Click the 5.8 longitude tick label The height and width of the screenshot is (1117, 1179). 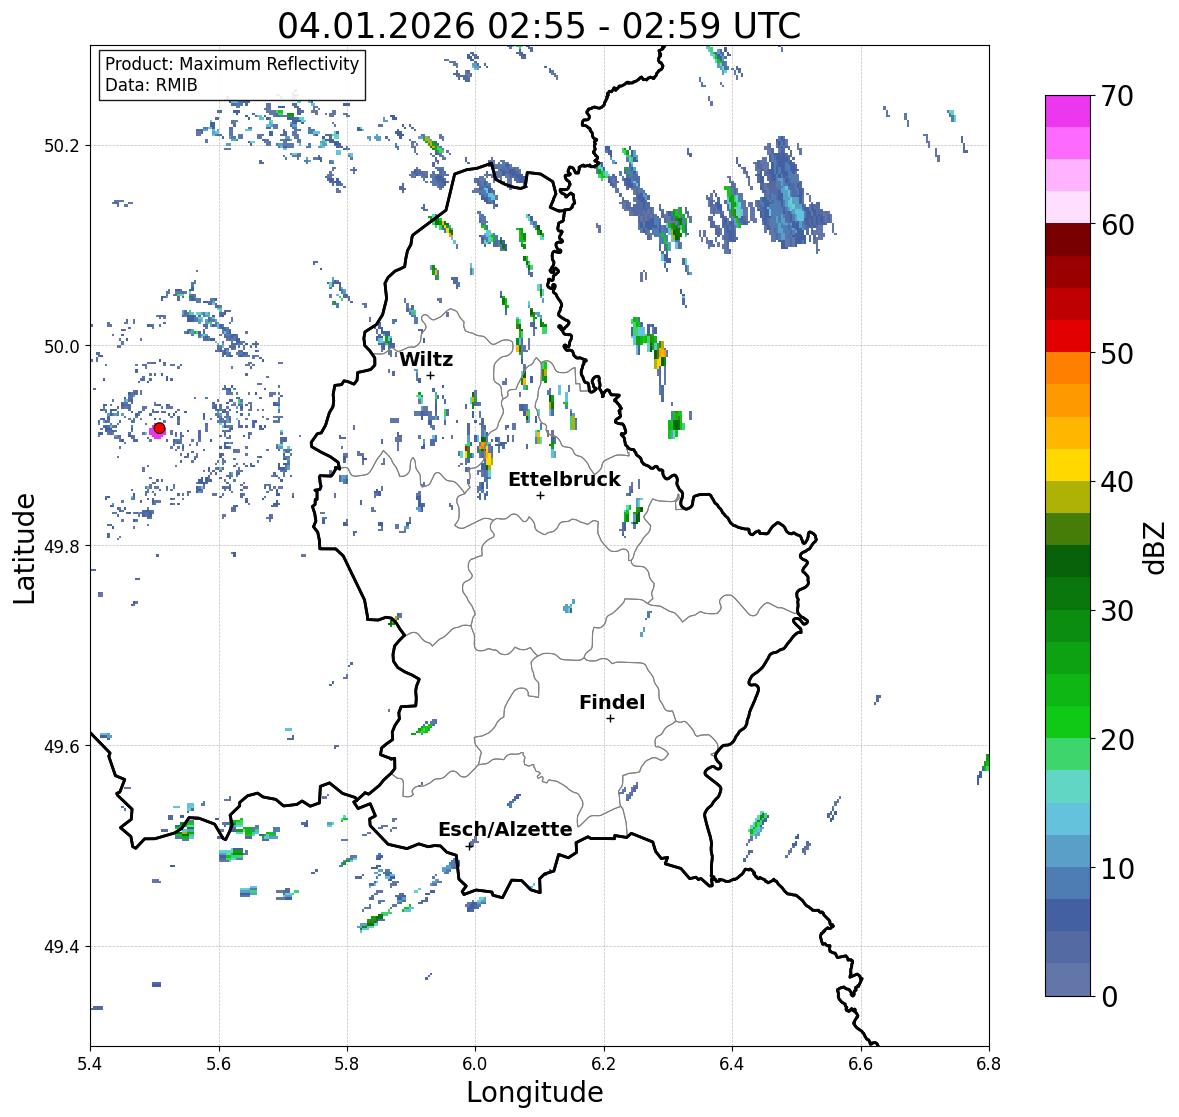[x=347, y=1064]
